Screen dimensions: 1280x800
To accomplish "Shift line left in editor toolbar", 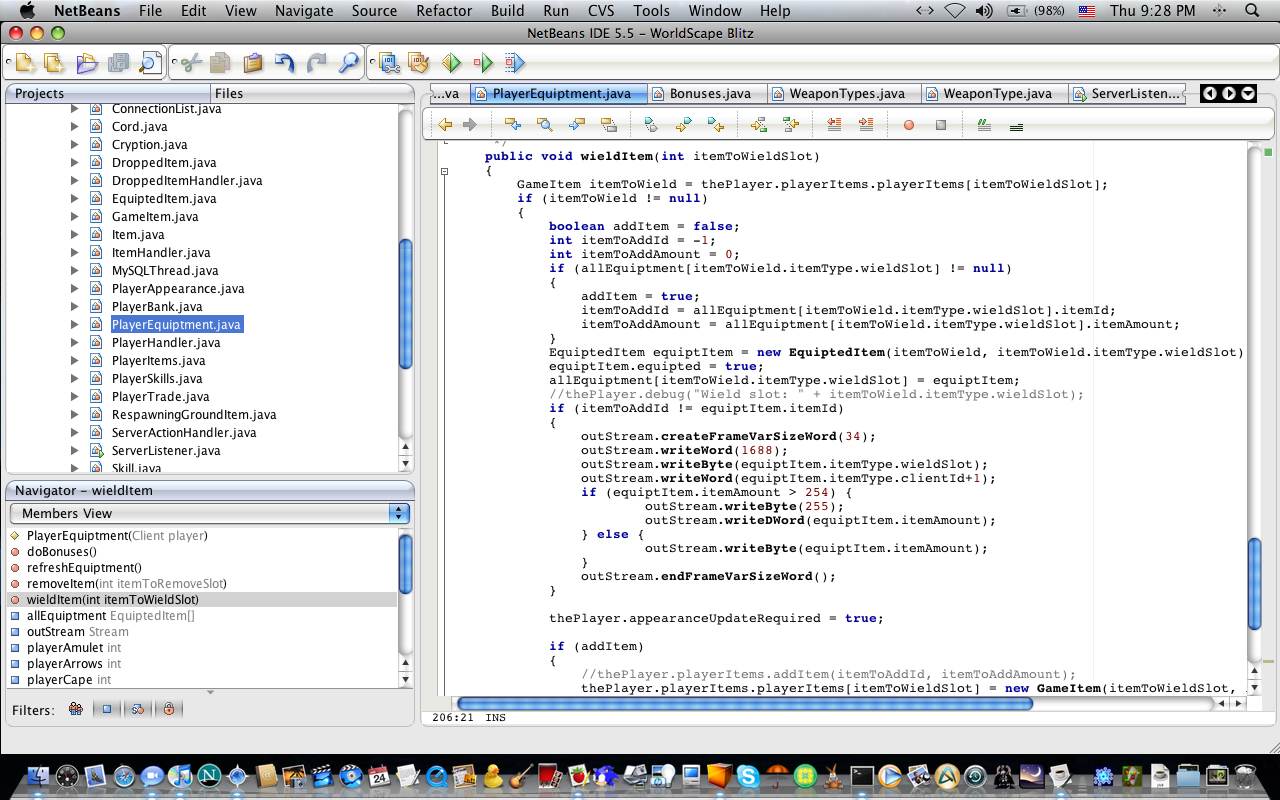I will point(834,125).
